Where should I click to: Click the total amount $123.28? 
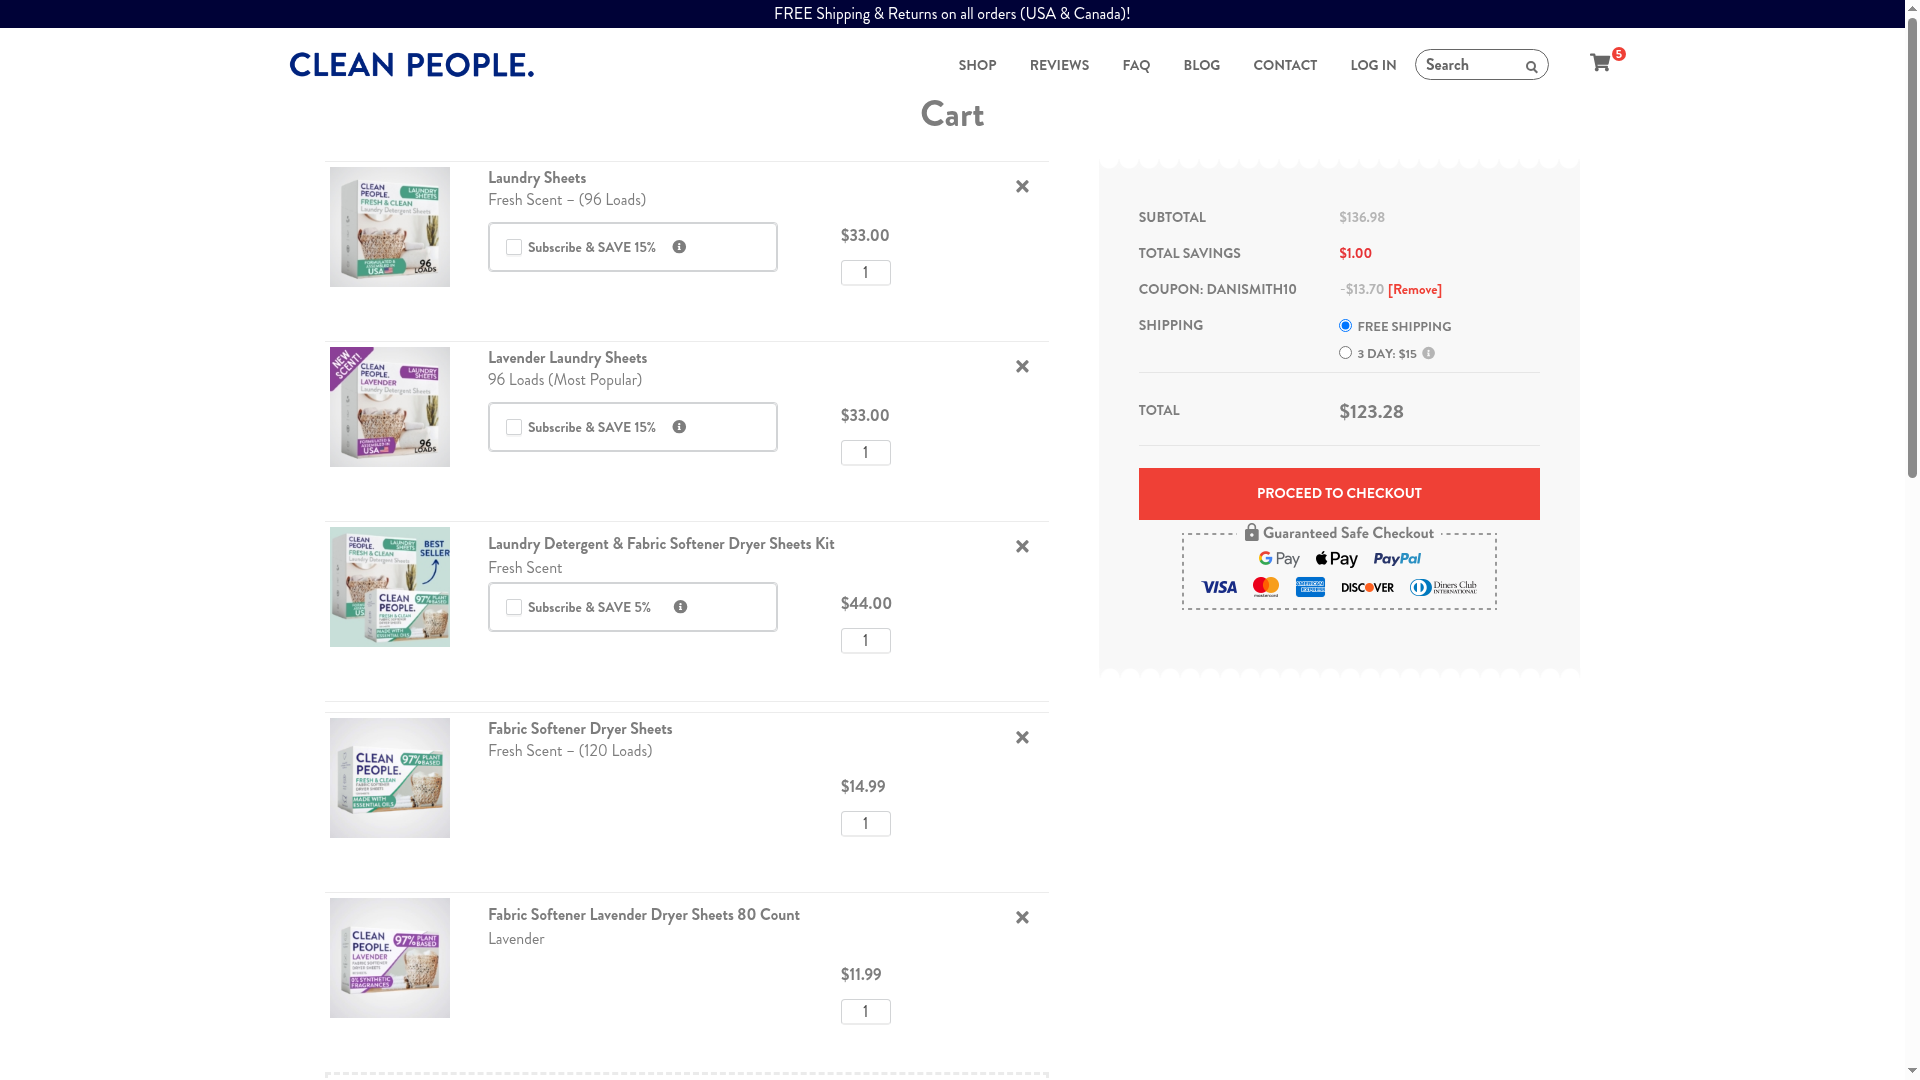tap(1371, 412)
